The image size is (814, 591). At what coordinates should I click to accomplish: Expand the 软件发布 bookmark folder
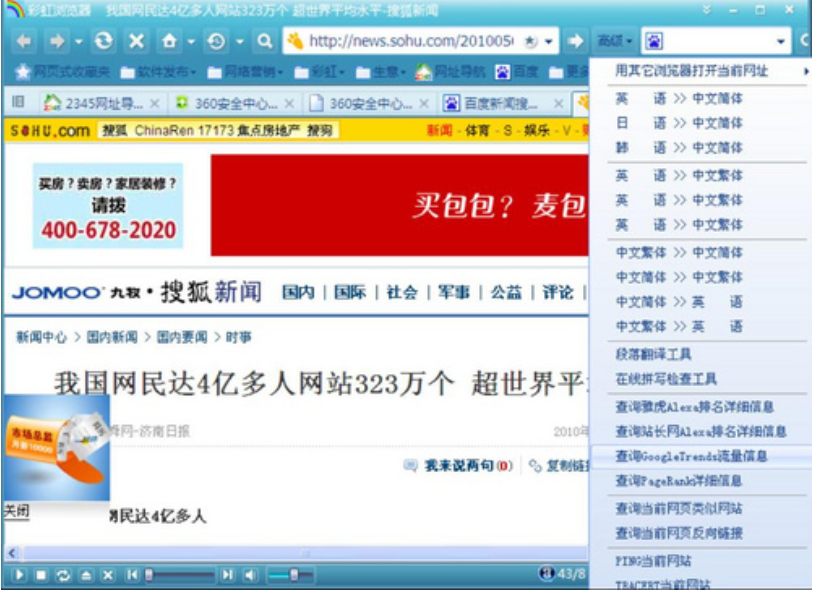coord(158,72)
